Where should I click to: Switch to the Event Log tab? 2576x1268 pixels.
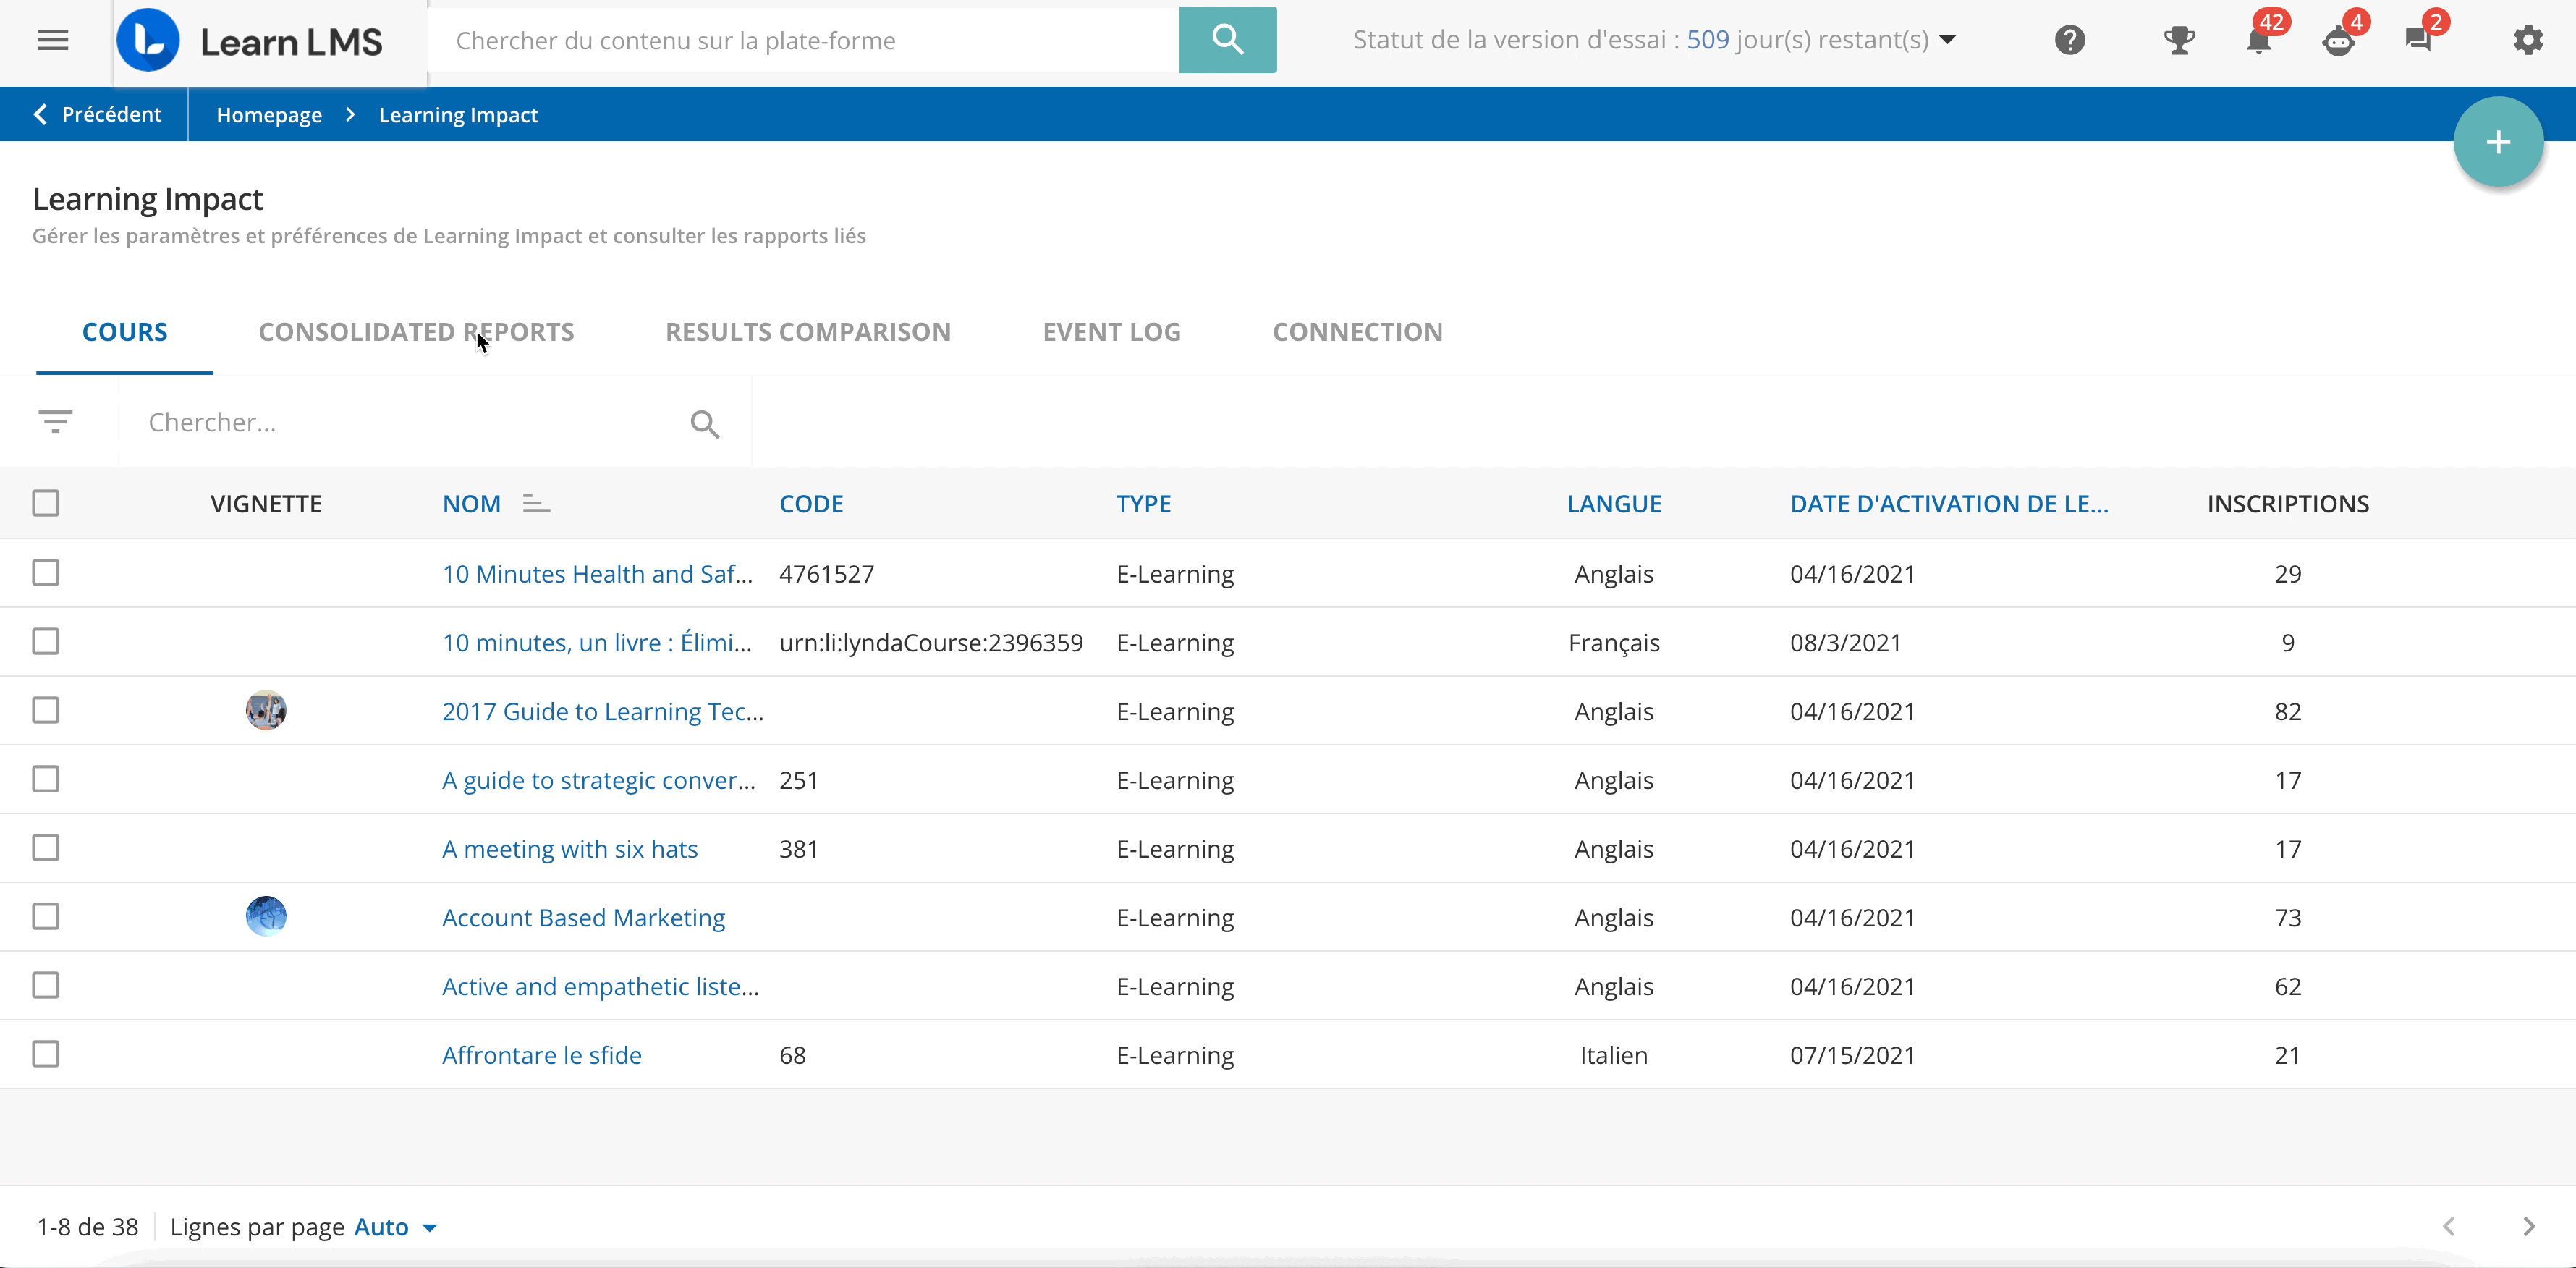click(1111, 332)
